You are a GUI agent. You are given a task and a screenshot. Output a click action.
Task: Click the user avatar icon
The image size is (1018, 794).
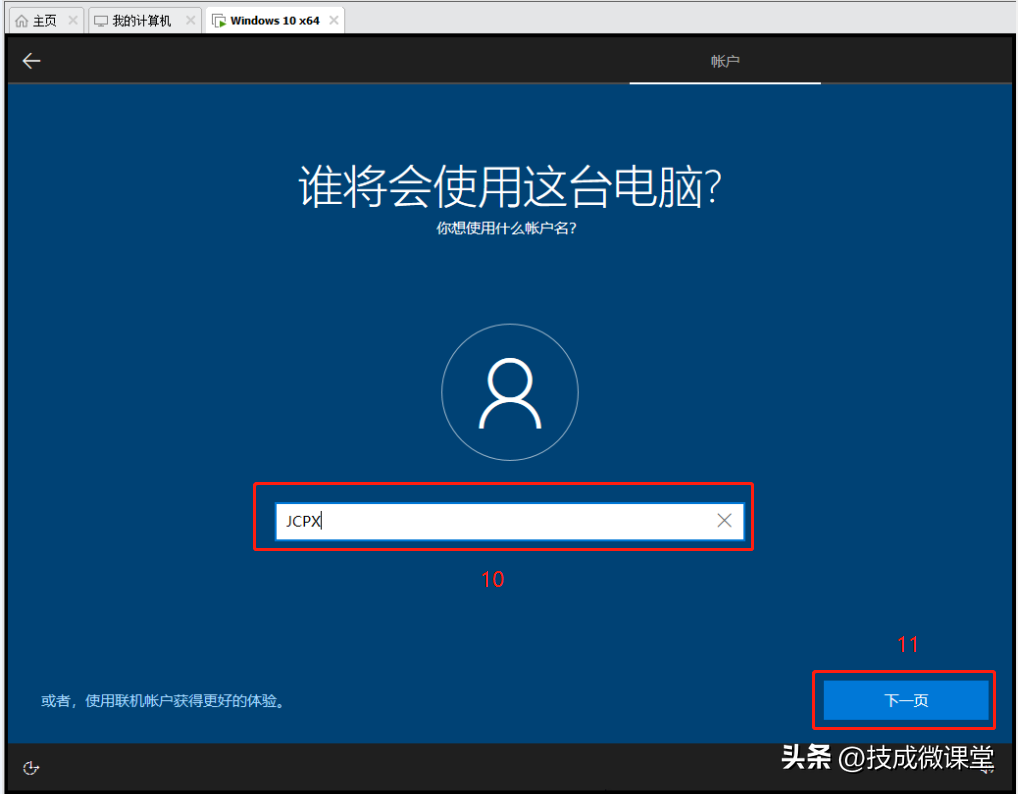[x=510, y=392]
